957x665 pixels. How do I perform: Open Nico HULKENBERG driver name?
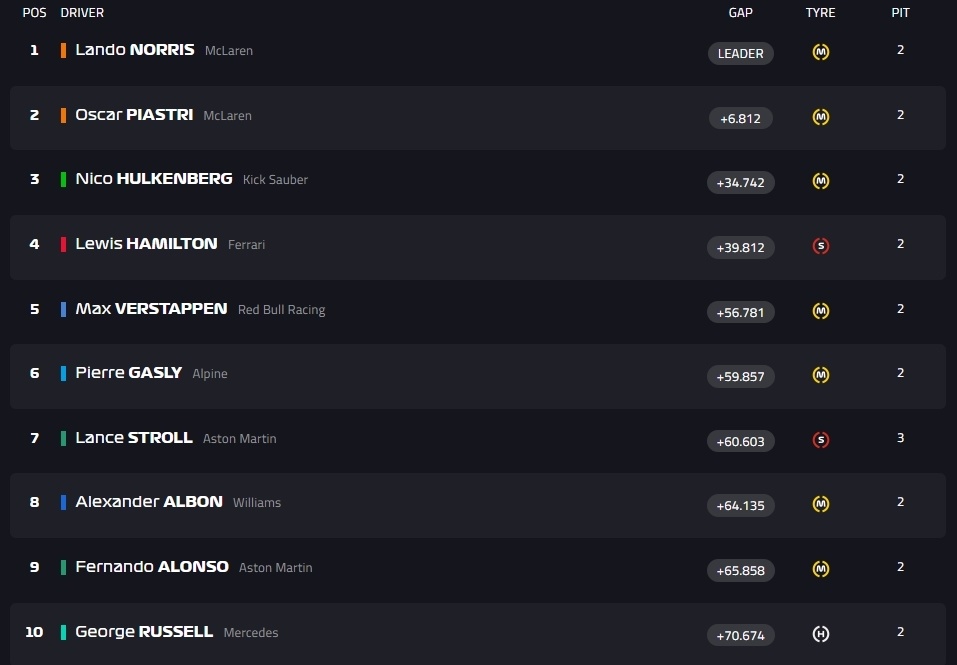pyautogui.click(x=154, y=179)
